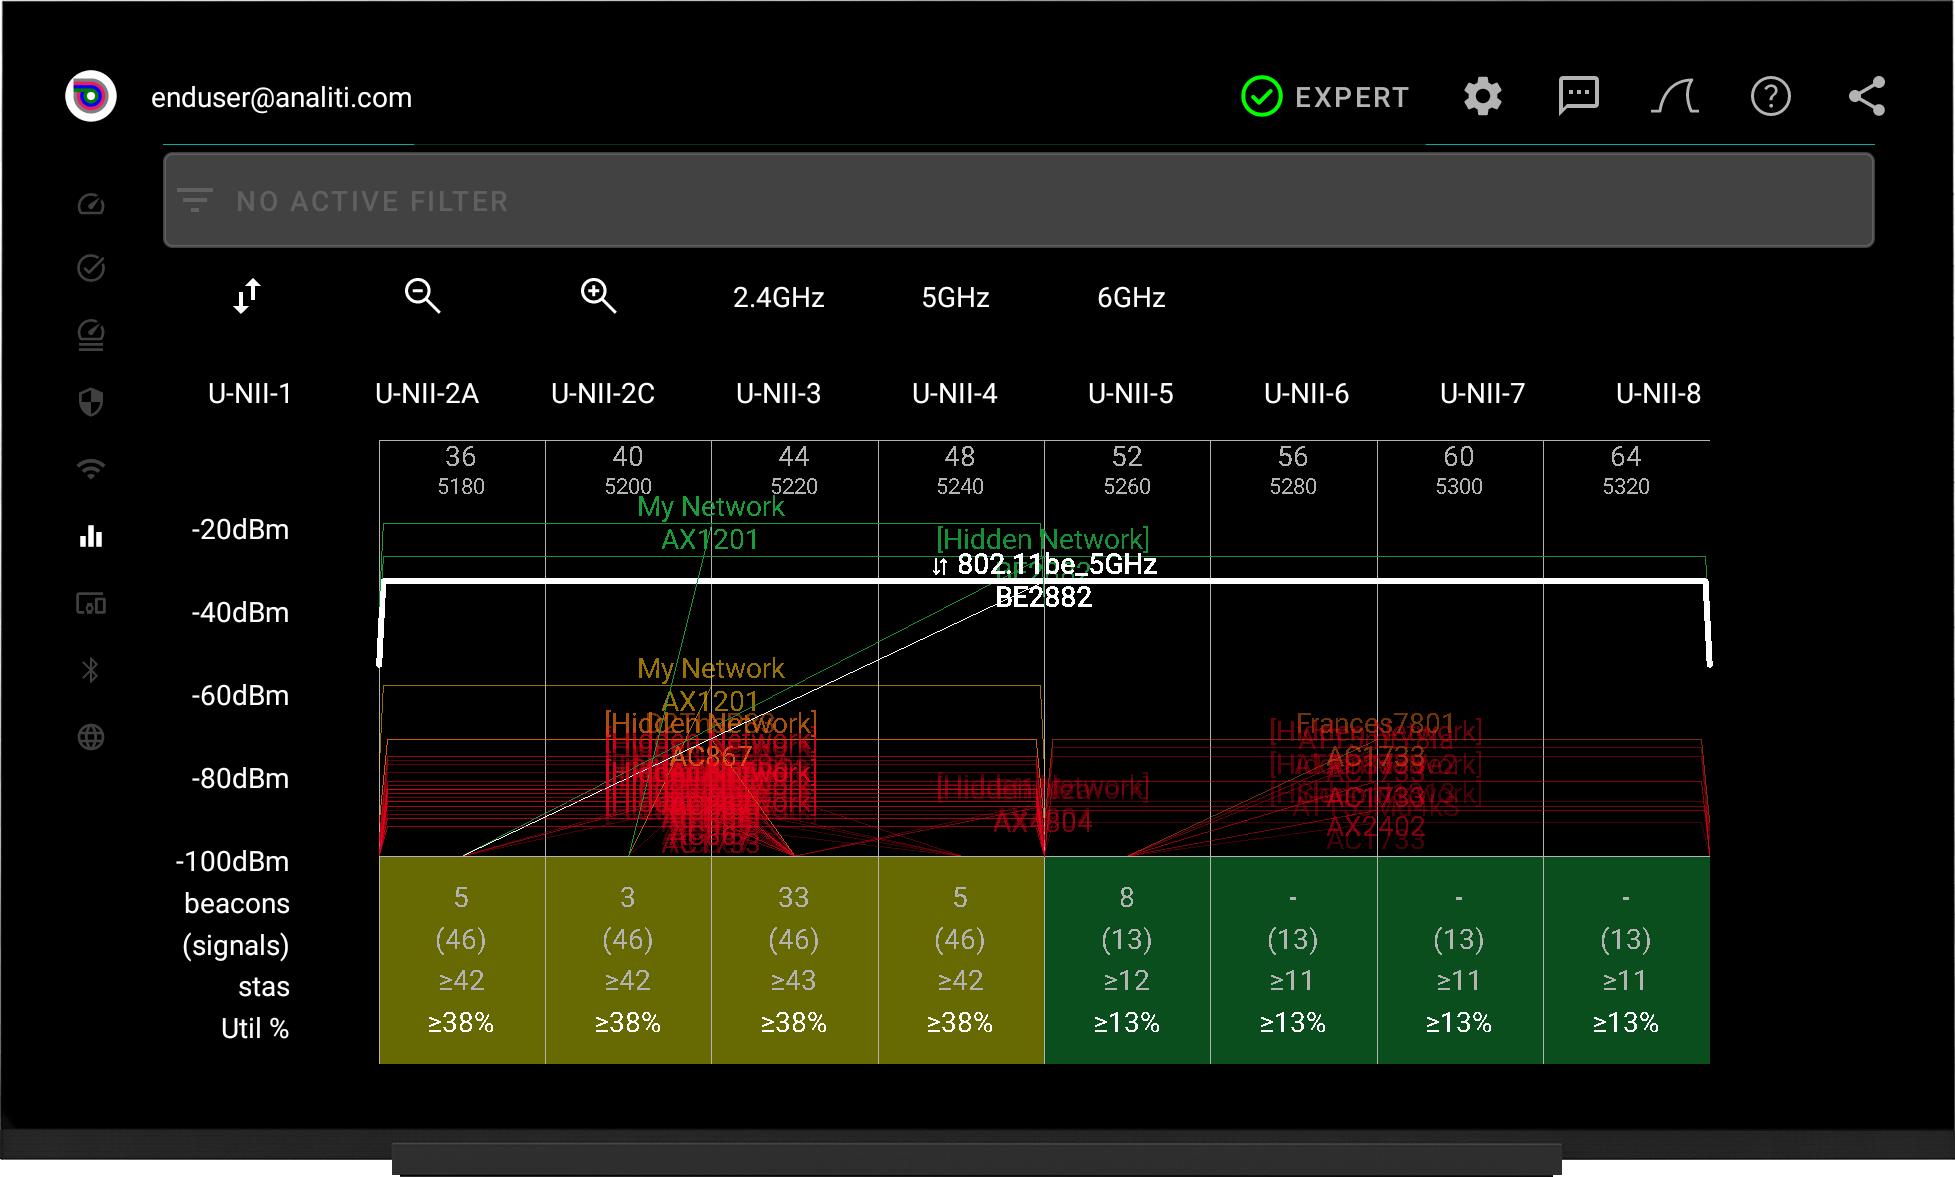Open the signal curve icon
The height and width of the screenshot is (1177, 1955).
pyautogui.click(x=1674, y=97)
